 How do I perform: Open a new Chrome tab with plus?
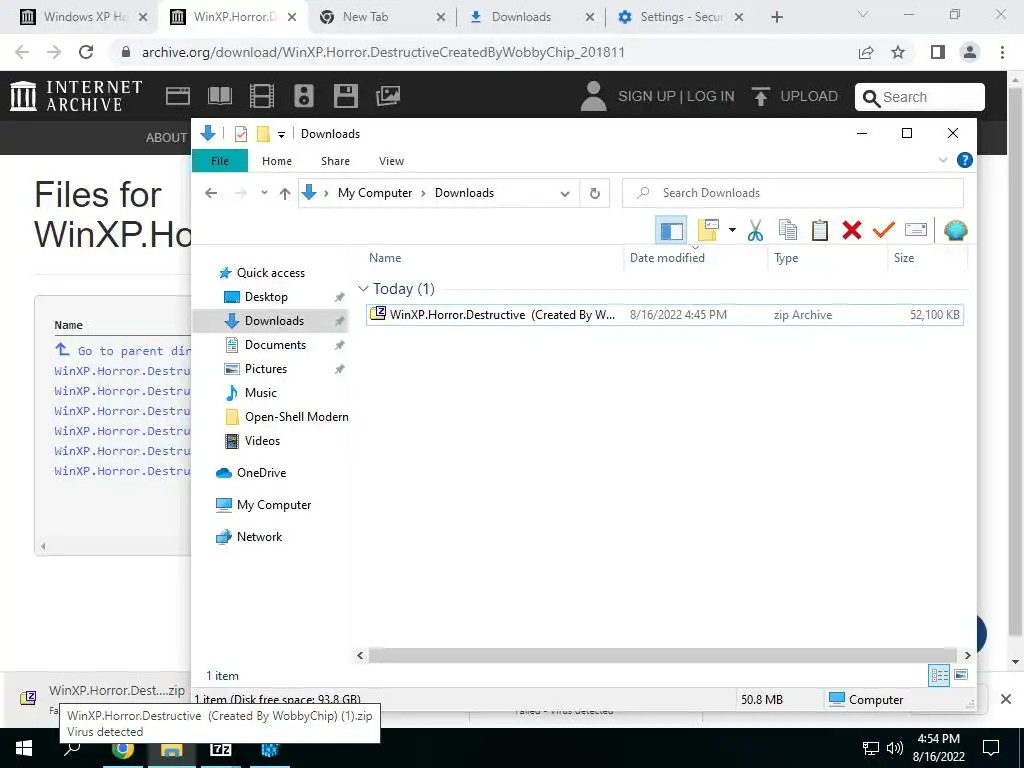click(x=776, y=17)
